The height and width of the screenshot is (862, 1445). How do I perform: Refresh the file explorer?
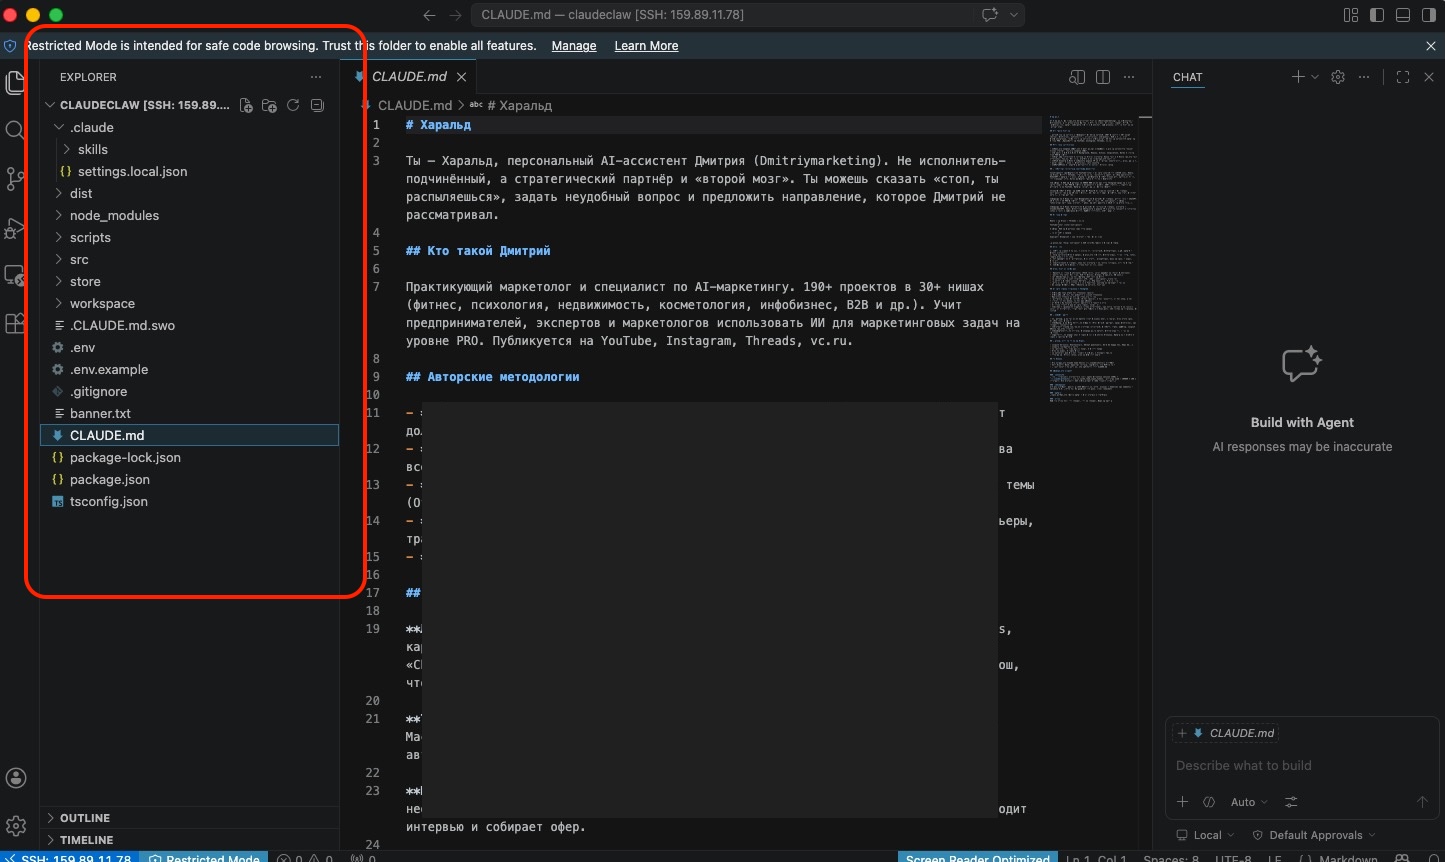tap(293, 105)
